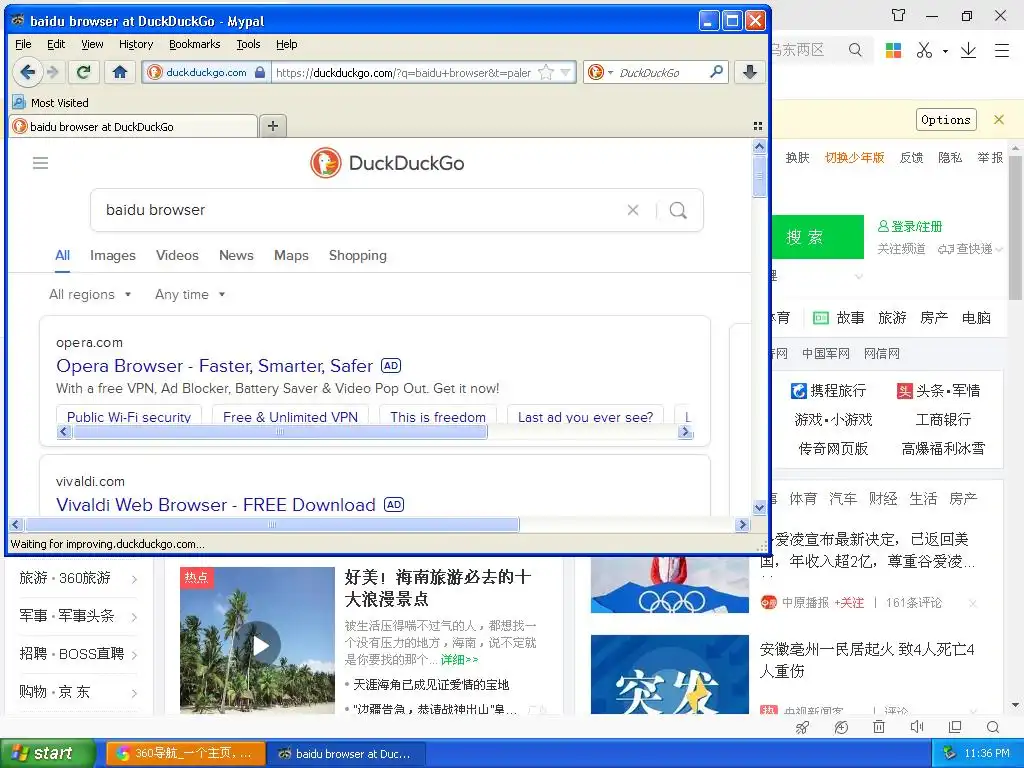Switch to Images results tab
The height and width of the screenshot is (768, 1024).
tap(113, 255)
